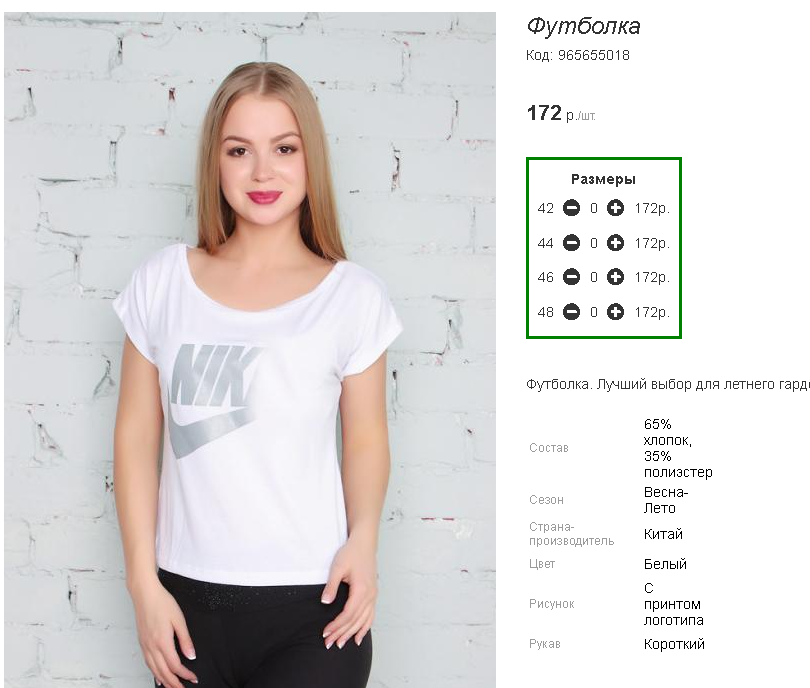Select quantity field for size 44
810x688 pixels.
click(x=594, y=243)
